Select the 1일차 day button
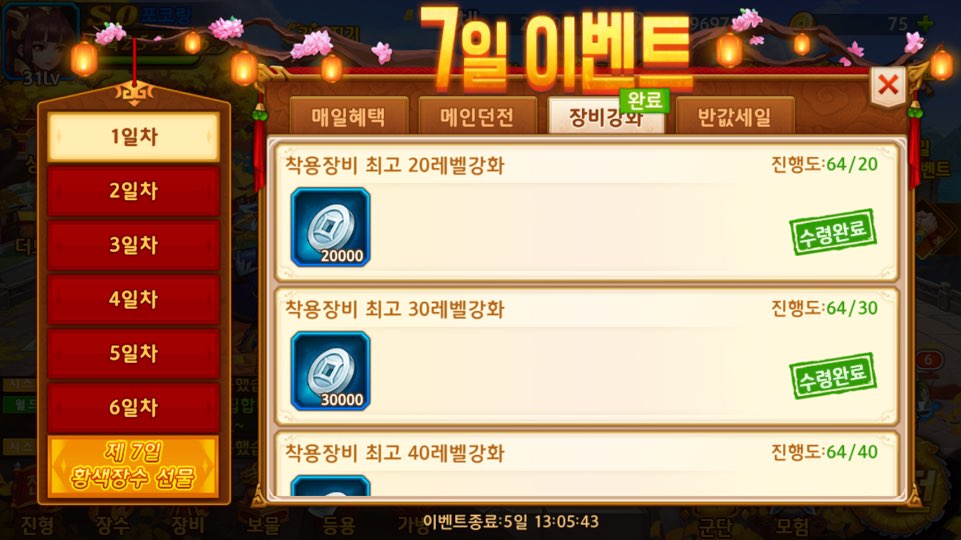 (134, 137)
